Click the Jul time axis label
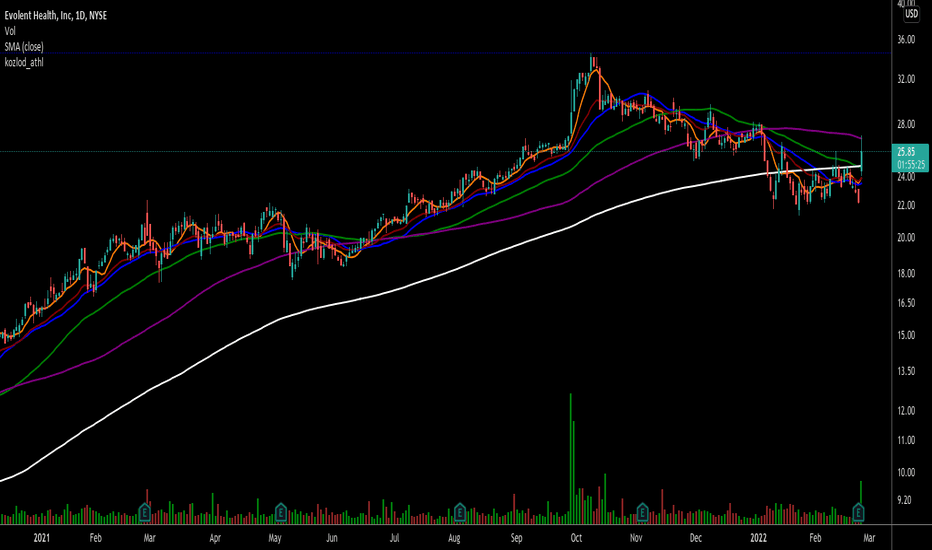The width and height of the screenshot is (932, 550). point(394,538)
